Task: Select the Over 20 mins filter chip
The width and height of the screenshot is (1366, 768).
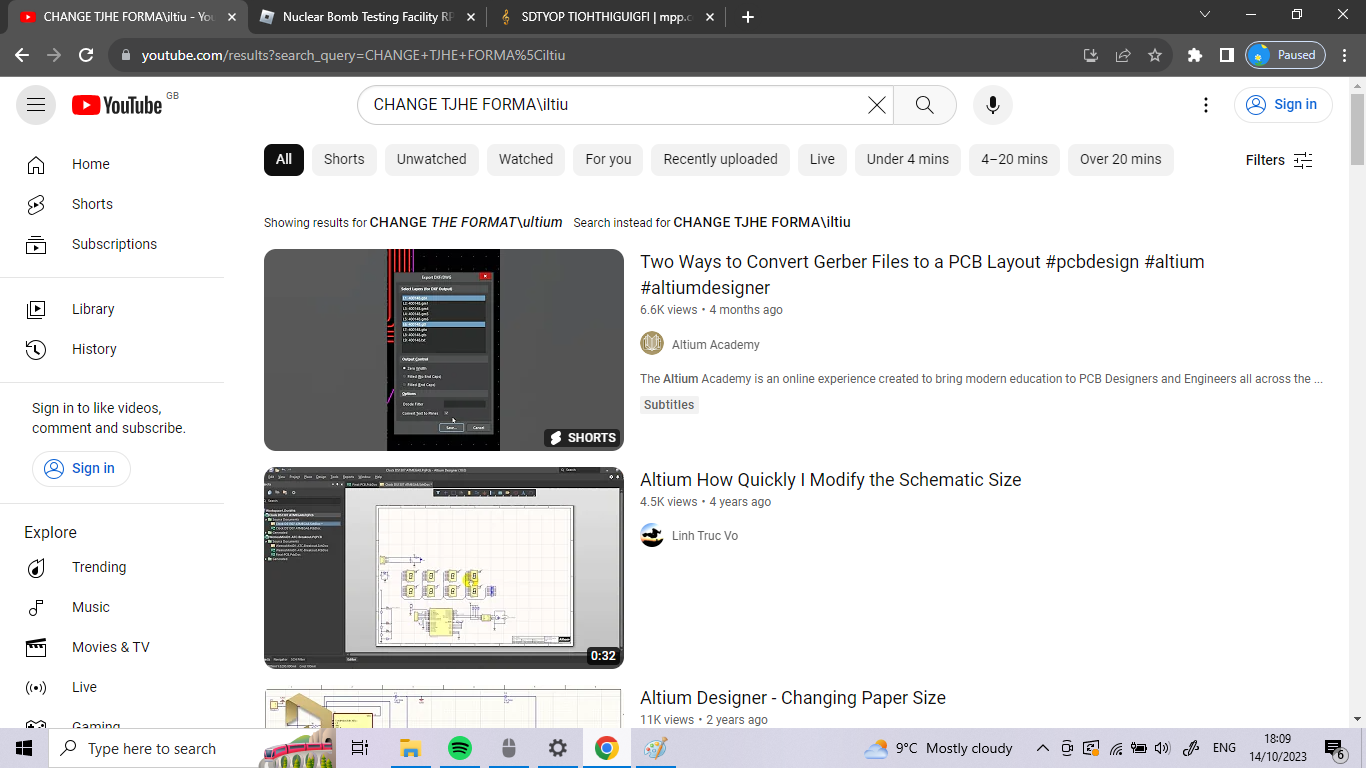Action: tap(1121, 159)
